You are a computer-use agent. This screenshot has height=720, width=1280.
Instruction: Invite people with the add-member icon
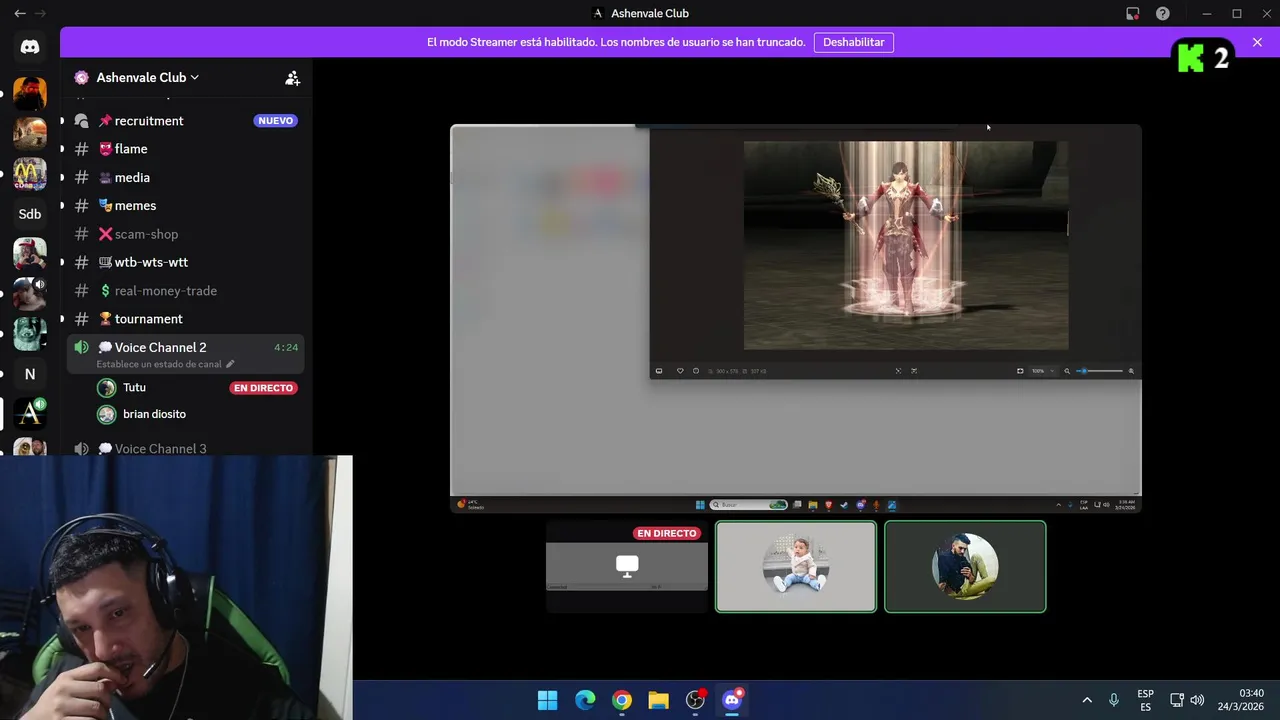click(292, 77)
